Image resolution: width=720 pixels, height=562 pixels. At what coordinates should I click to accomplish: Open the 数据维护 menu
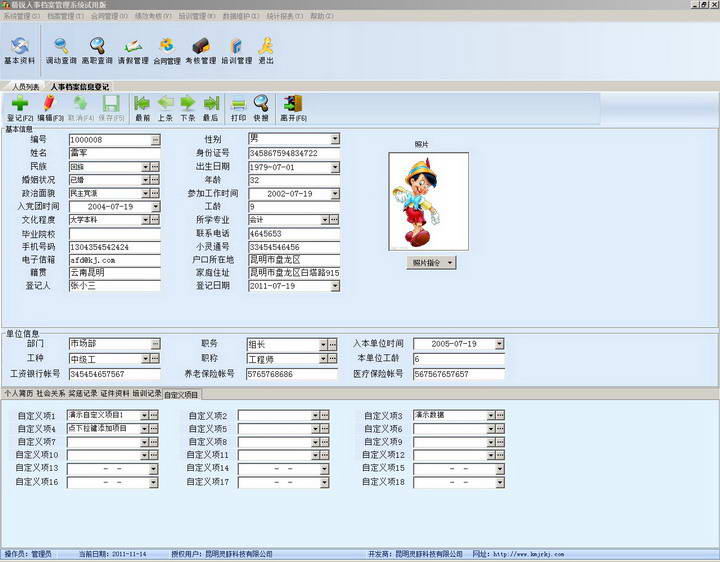click(241, 16)
